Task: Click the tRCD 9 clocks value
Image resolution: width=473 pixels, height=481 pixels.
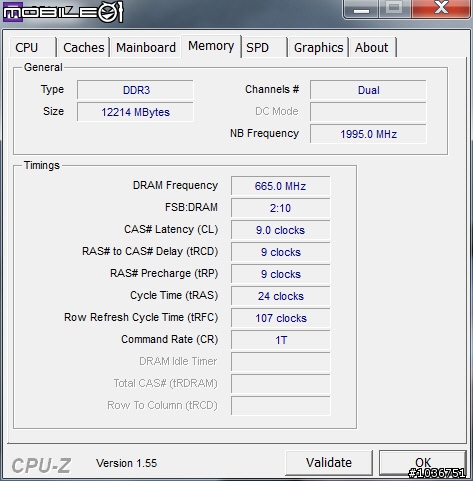Action: (281, 252)
